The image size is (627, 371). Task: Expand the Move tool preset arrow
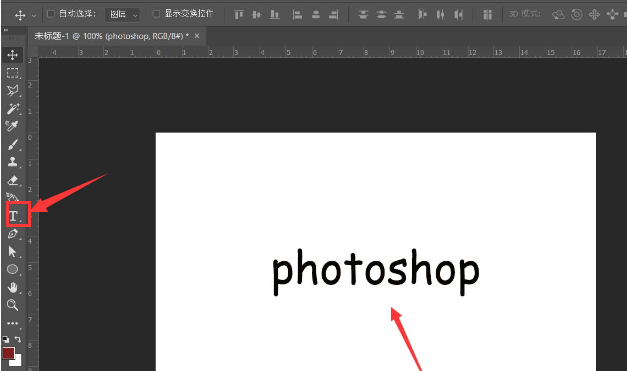click(x=34, y=16)
